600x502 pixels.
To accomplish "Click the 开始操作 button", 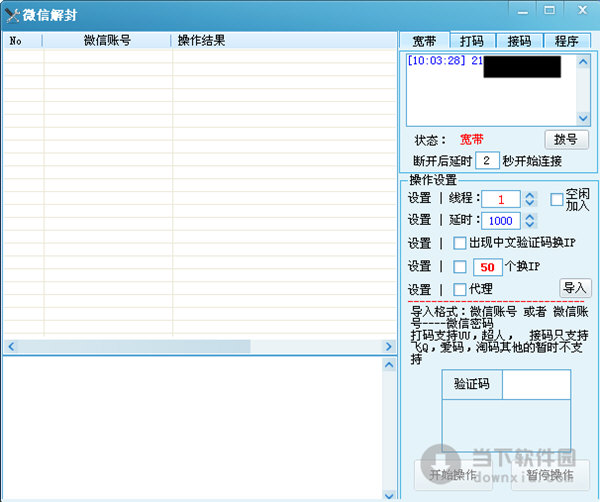I will pyautogui.click(x=453, y=475).
